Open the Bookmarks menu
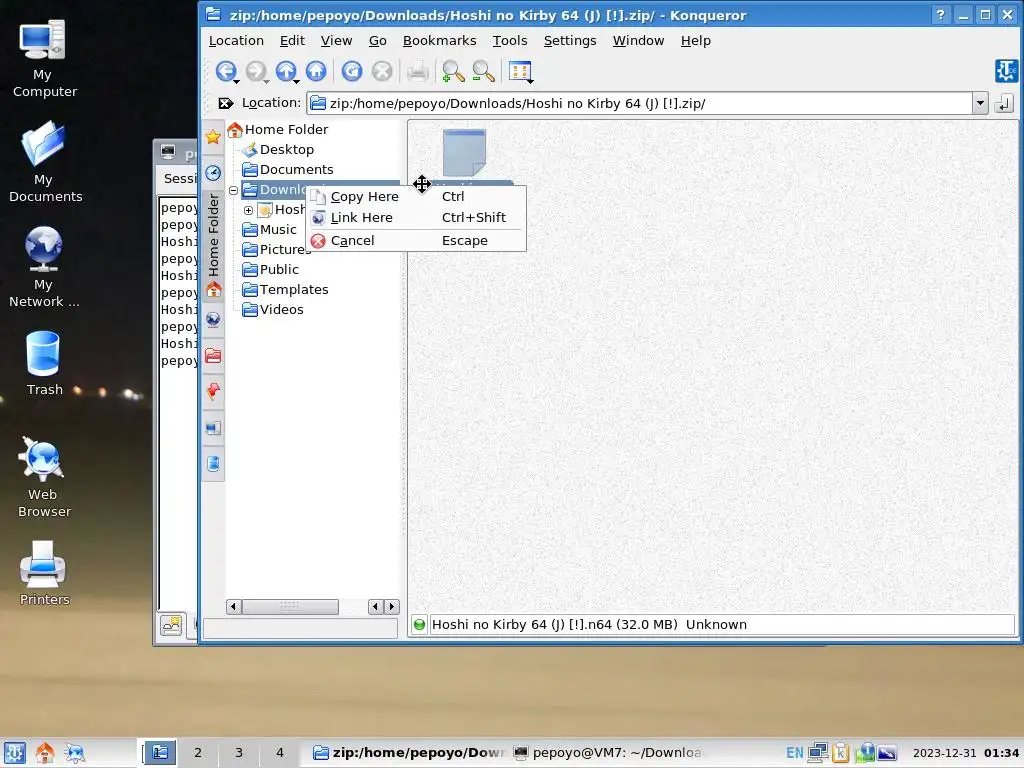 [440, 40]
